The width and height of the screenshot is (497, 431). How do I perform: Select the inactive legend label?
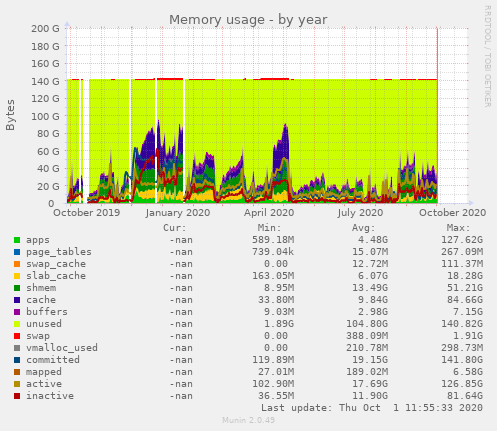point(50,396)
